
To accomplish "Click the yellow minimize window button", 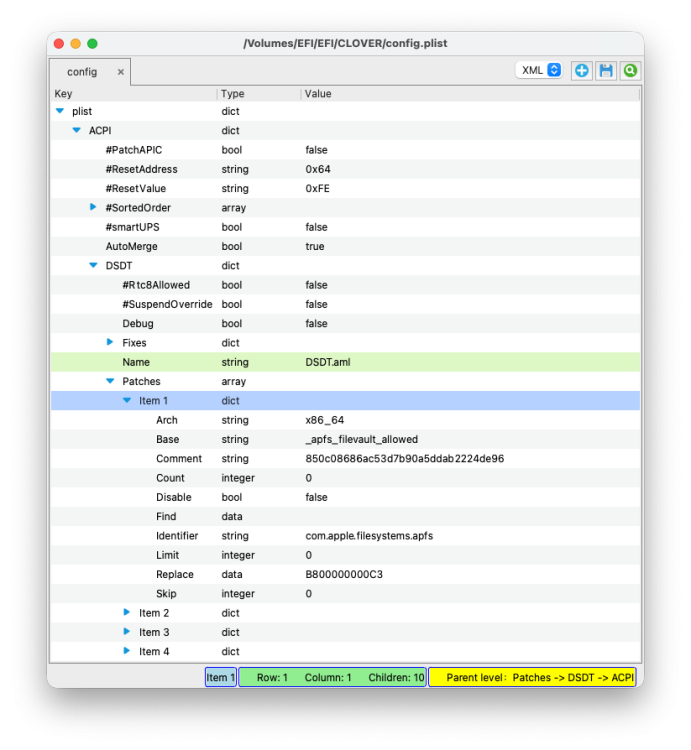I will click(x=76, y=44).
